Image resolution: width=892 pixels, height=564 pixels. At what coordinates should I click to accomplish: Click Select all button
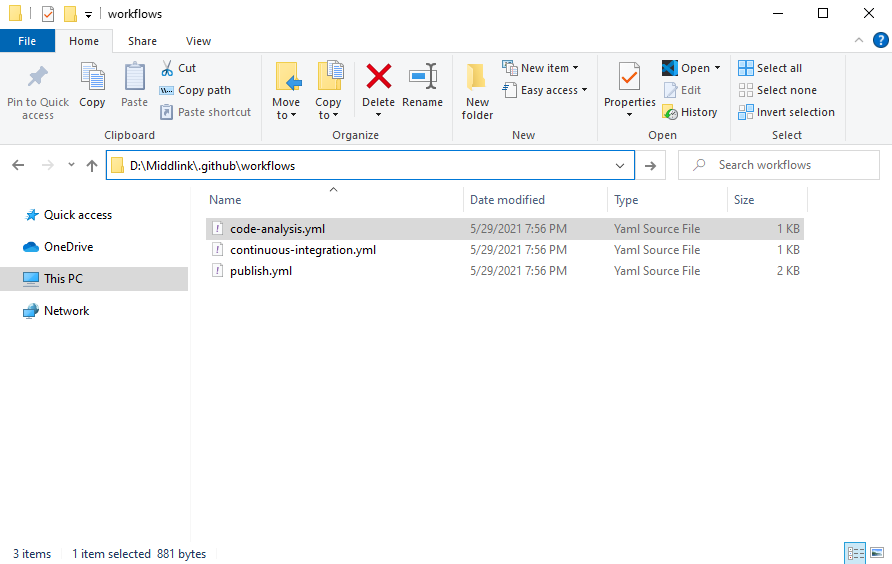click(x=770, y=68)
